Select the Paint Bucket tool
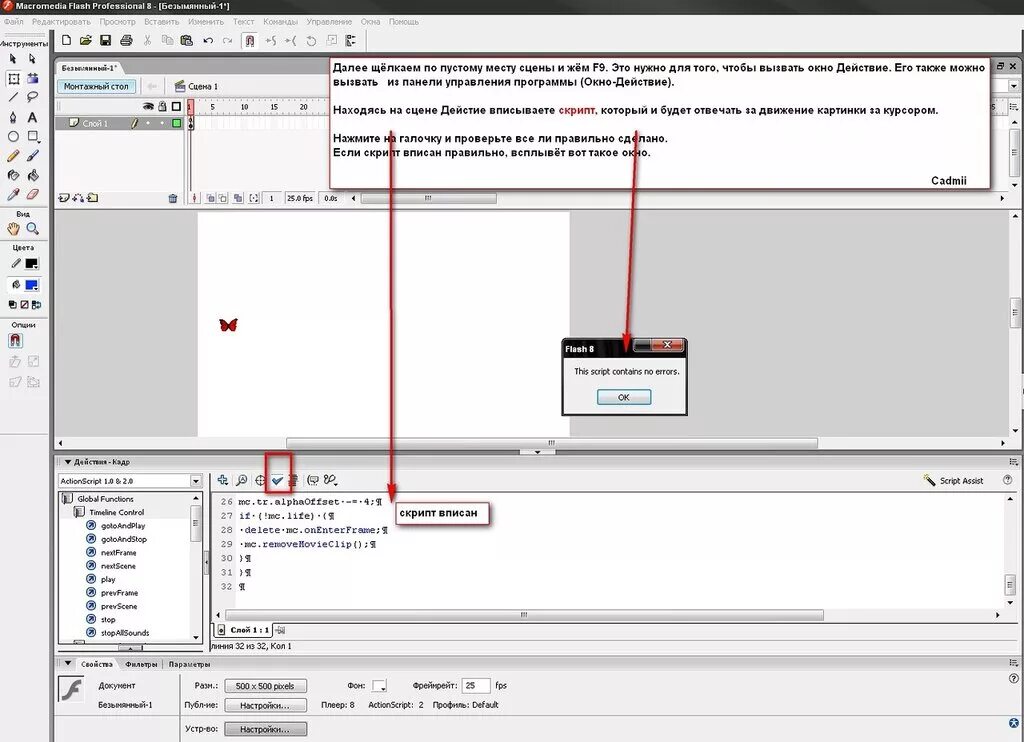The width and height of the screenshot is (1024, 742). (32, 175)
